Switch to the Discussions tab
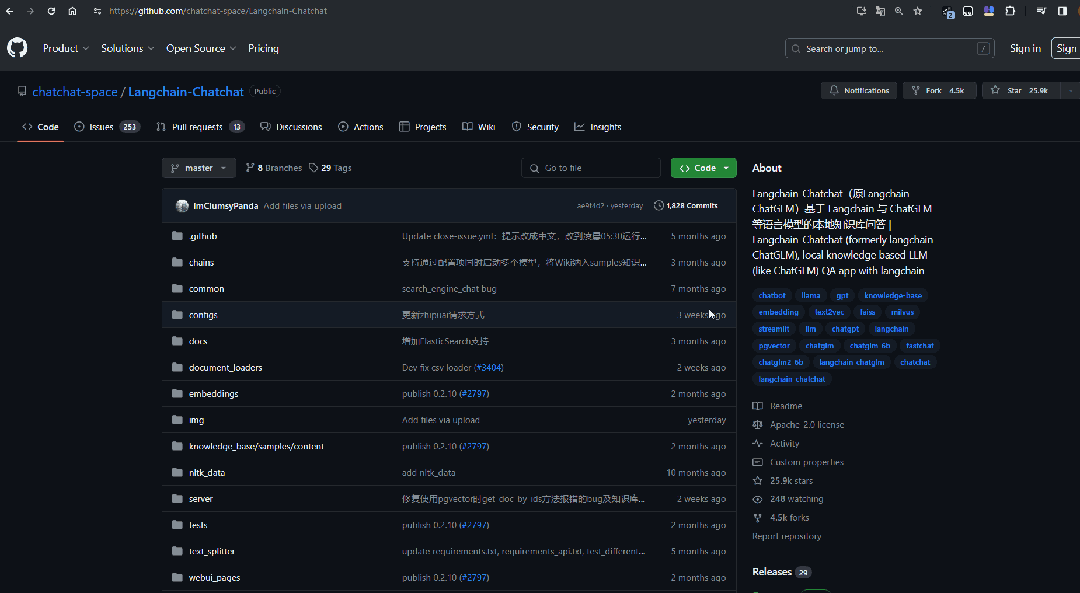Image resolution: width=1080 pixels, height=593 pixels. pyautogui.click(x=291, y=127)
